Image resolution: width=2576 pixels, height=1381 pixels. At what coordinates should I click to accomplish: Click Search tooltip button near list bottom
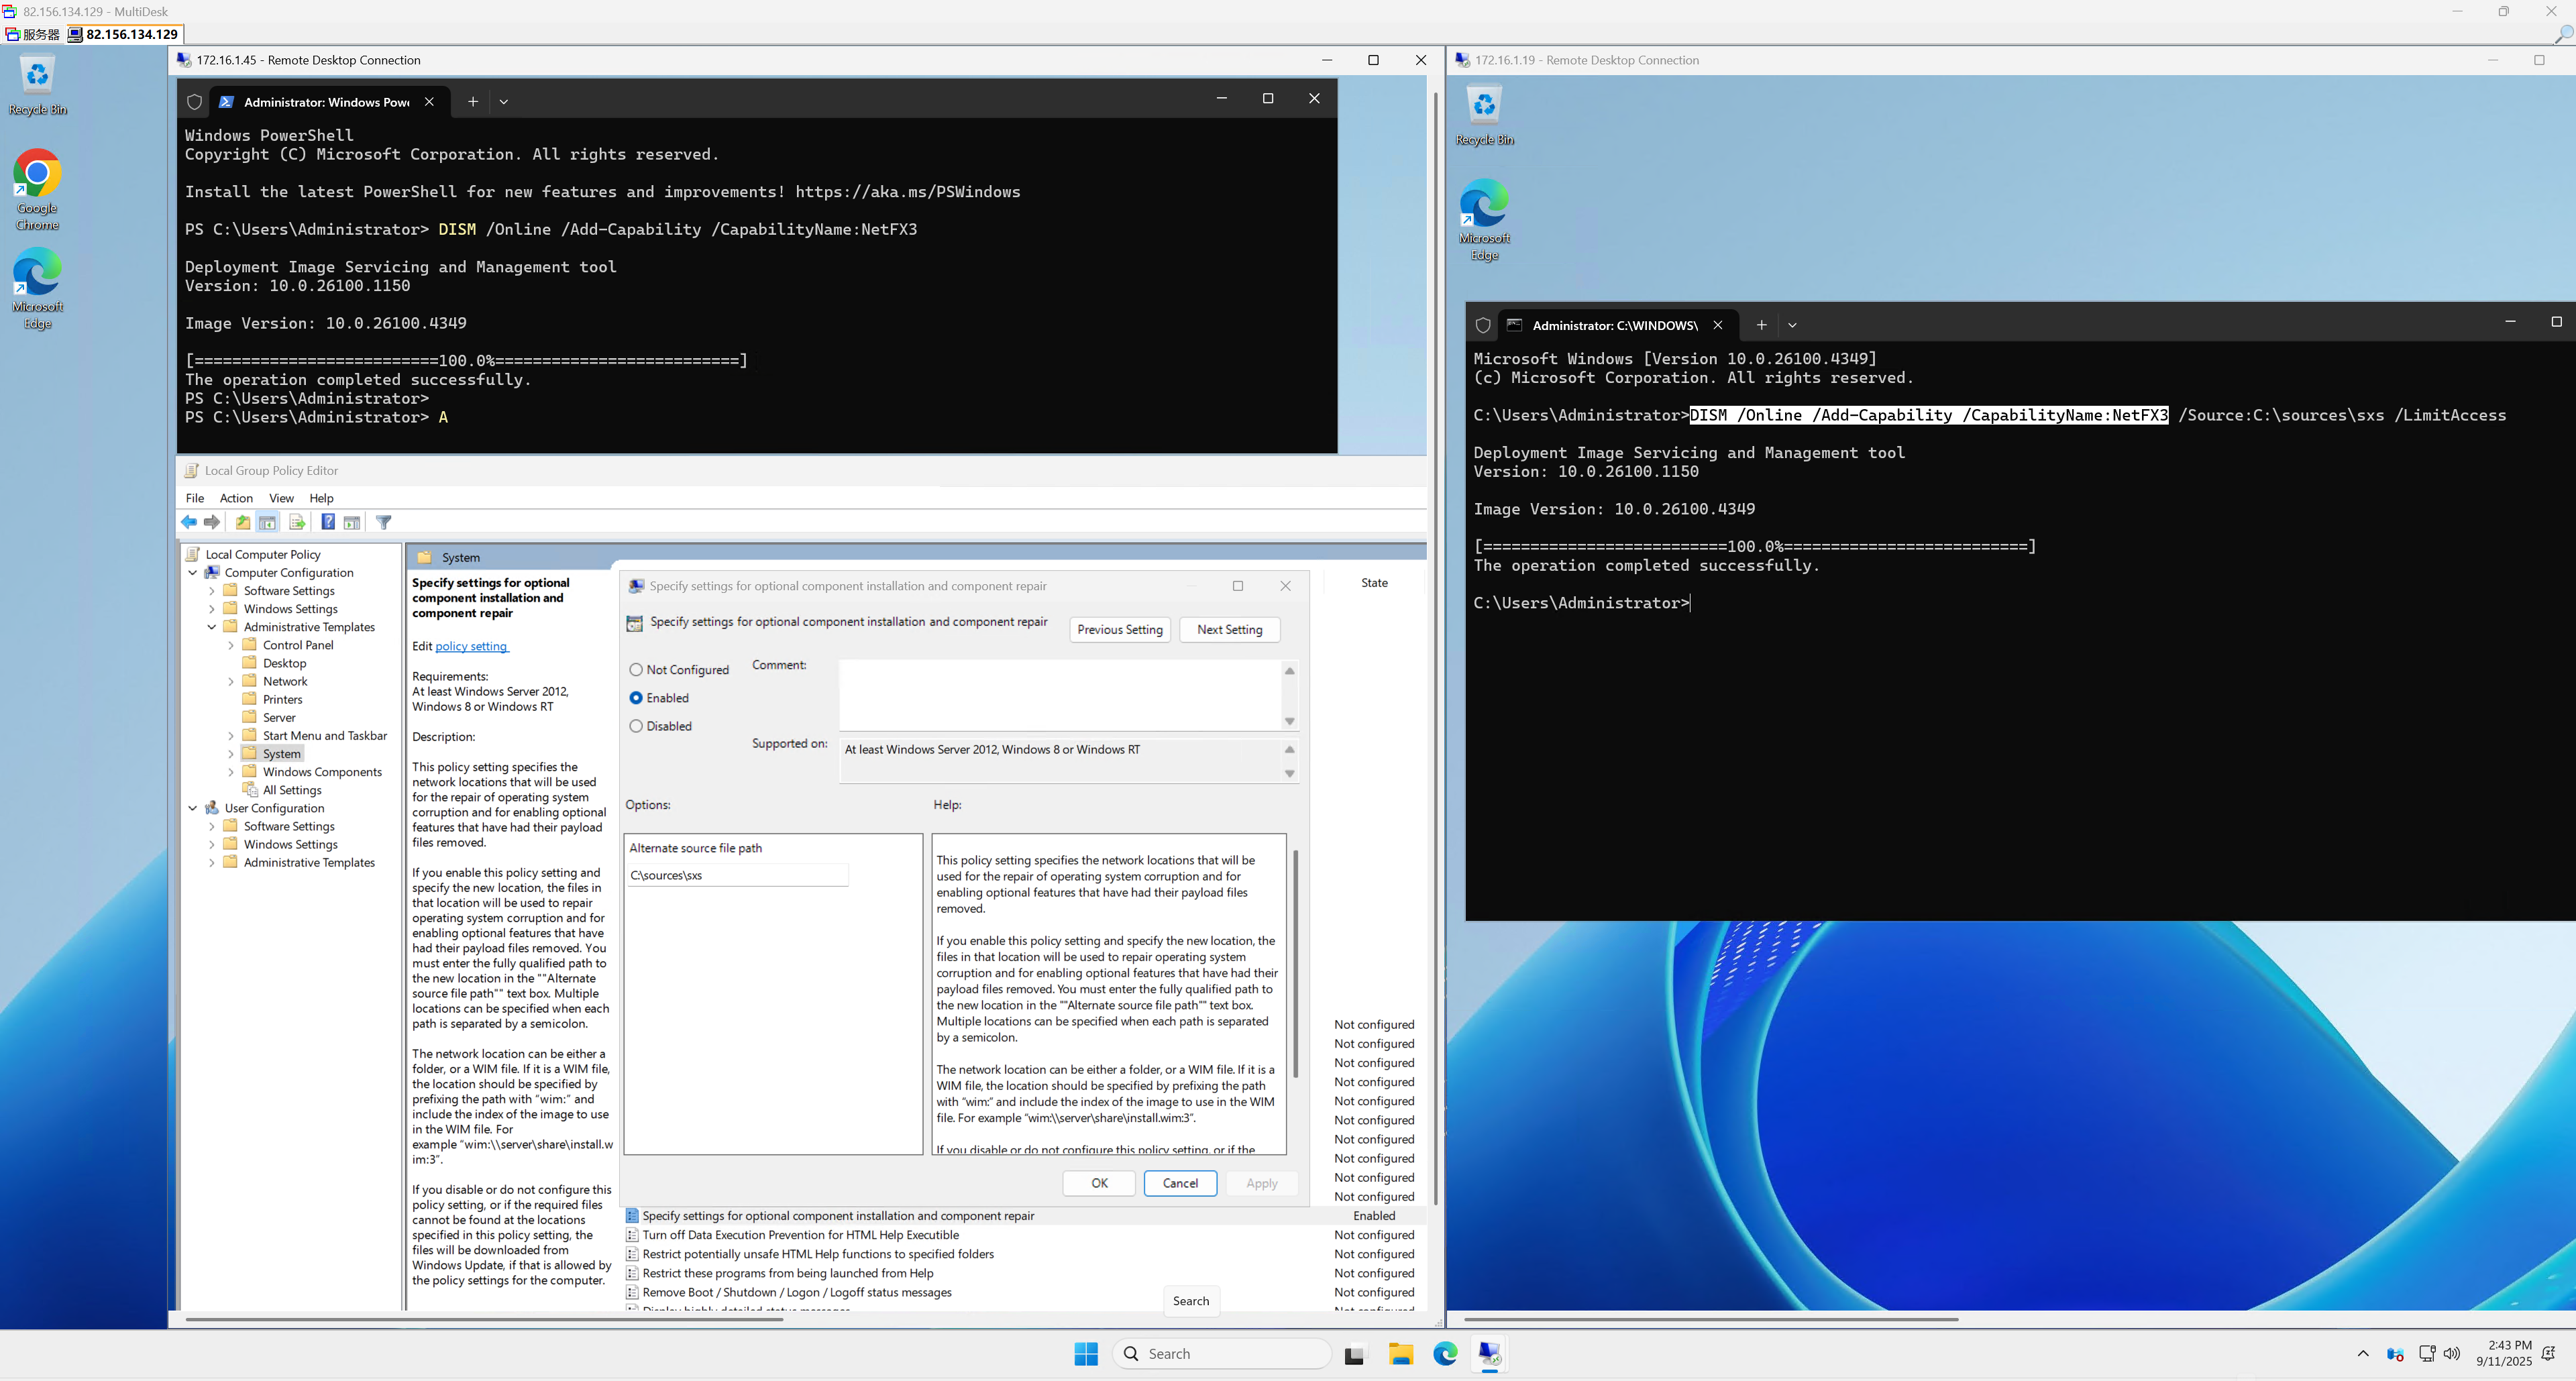1191,1301
